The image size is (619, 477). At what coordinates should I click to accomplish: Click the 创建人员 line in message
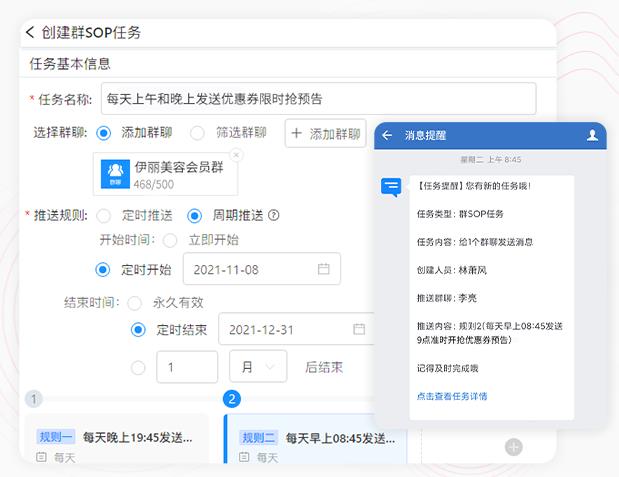tap(452, 270)
